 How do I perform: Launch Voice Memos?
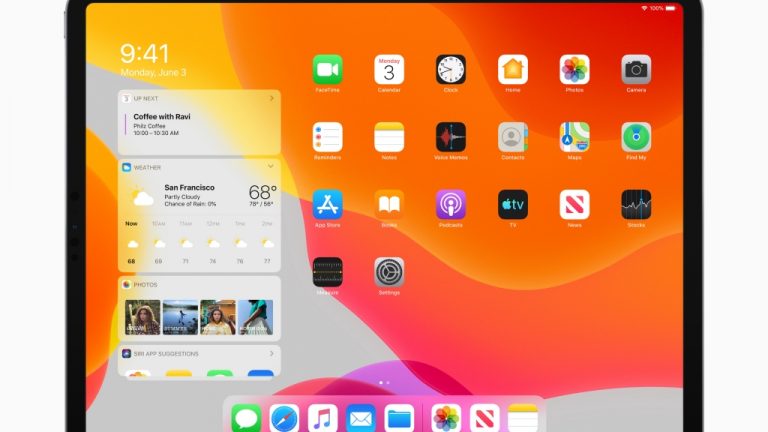pyautogui.click(x=451, y=137)
